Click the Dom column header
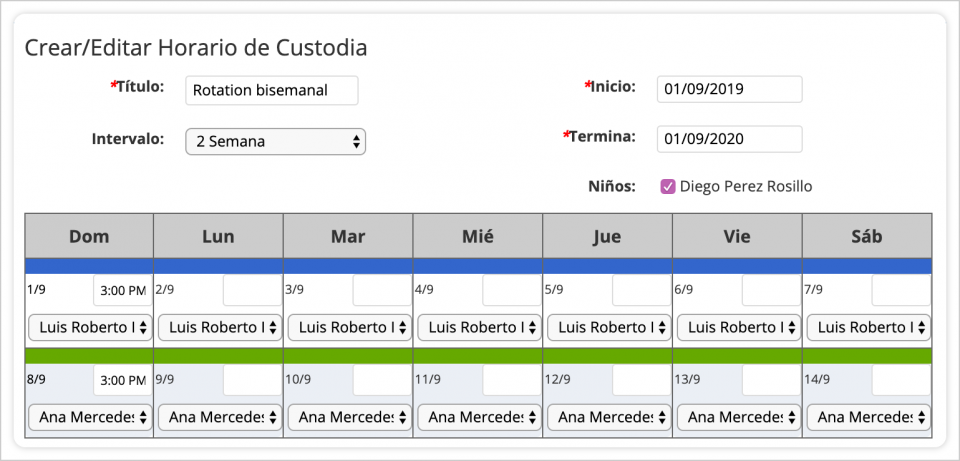Screen dimensions: 960x461 tap(89, 236)
